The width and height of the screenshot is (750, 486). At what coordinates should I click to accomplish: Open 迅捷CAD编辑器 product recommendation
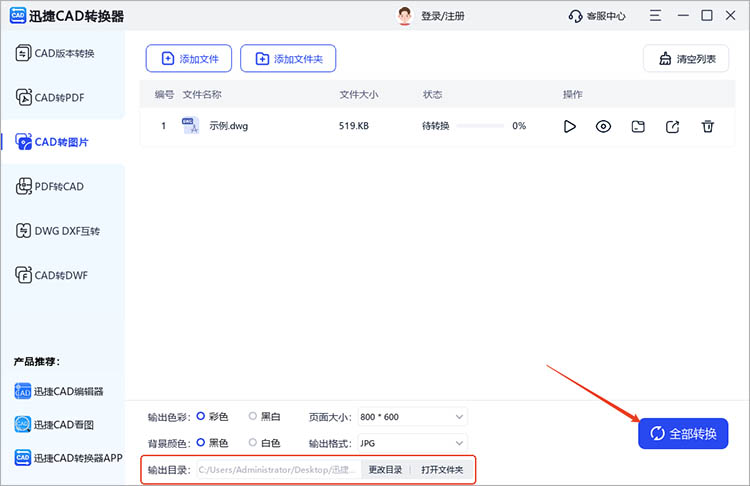tap(59, 391)
